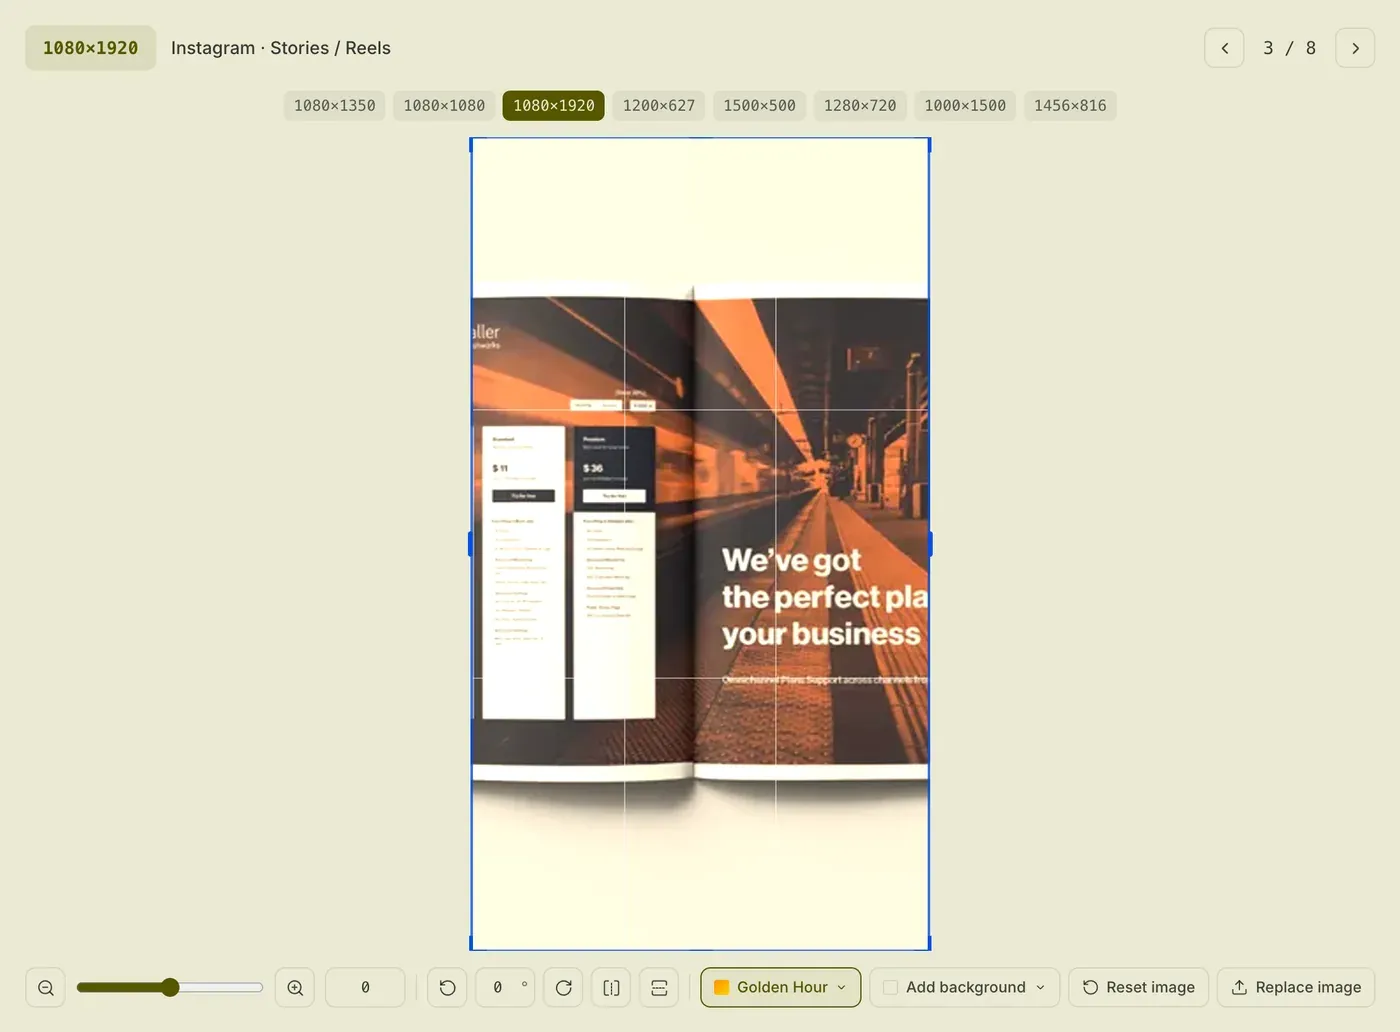The height and width of the screenshot is (1032, 1400).
Task: Choose the 1000×1500 size preset
Action: [x=965, y=106]
